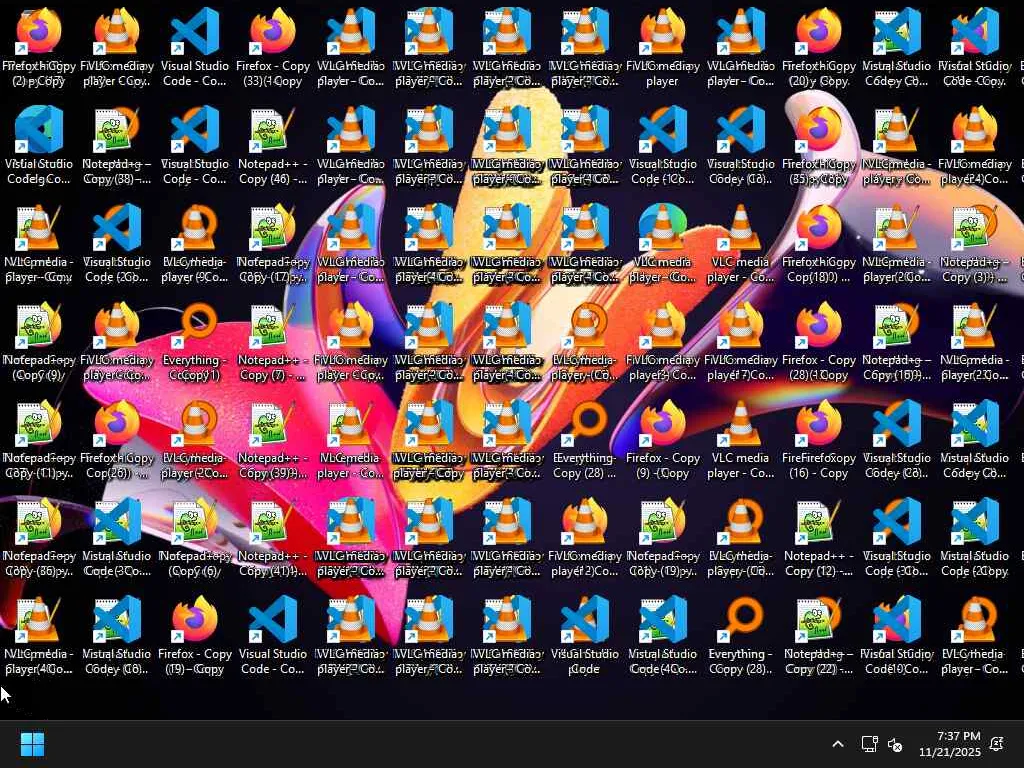Image resolution: width=1024 pixels, height=768 pixels.
Task: Show hidden system tray icons
Action: pos(838,744)
